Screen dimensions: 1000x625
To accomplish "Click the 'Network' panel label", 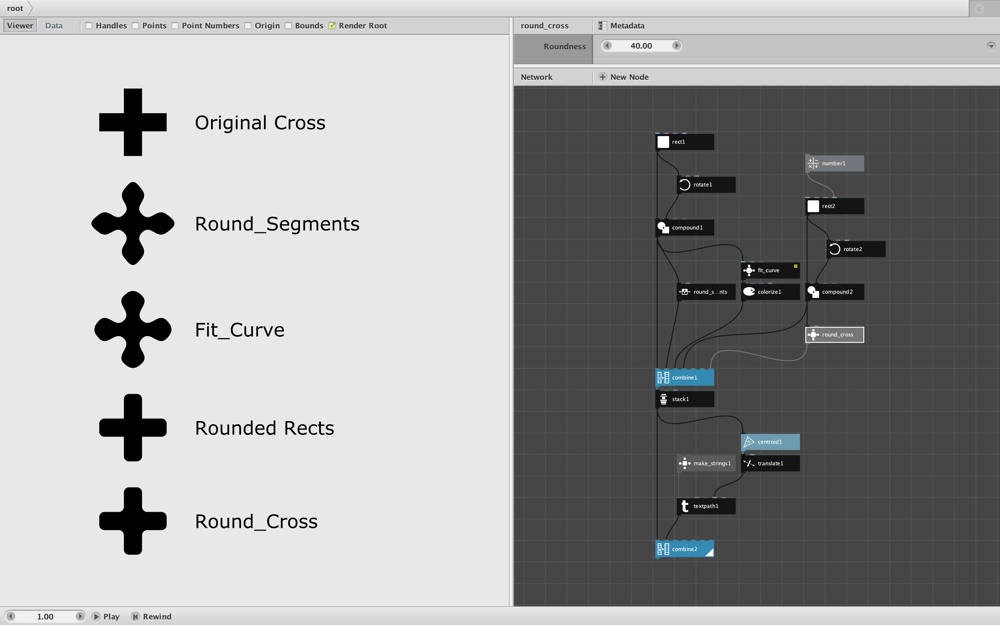I will click(536, 77).
